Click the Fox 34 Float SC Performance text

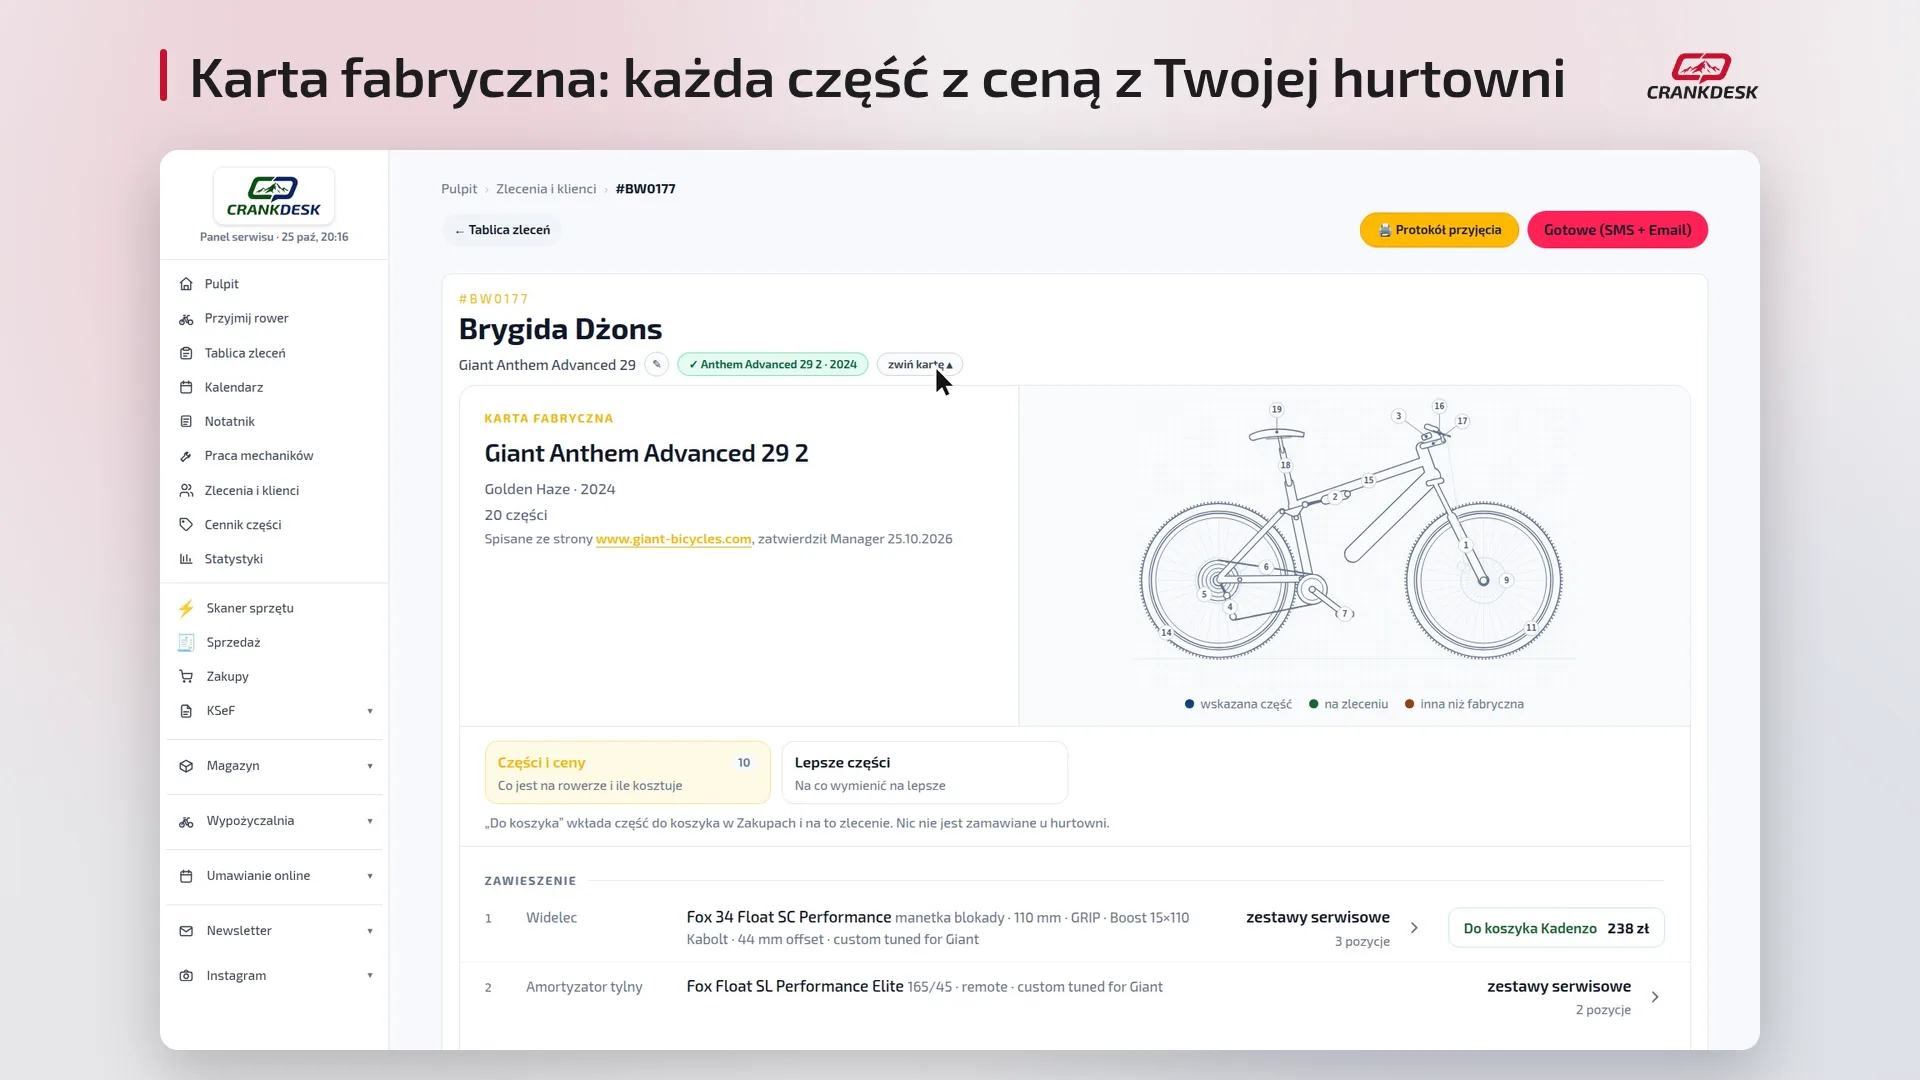(x=788, y=917)
